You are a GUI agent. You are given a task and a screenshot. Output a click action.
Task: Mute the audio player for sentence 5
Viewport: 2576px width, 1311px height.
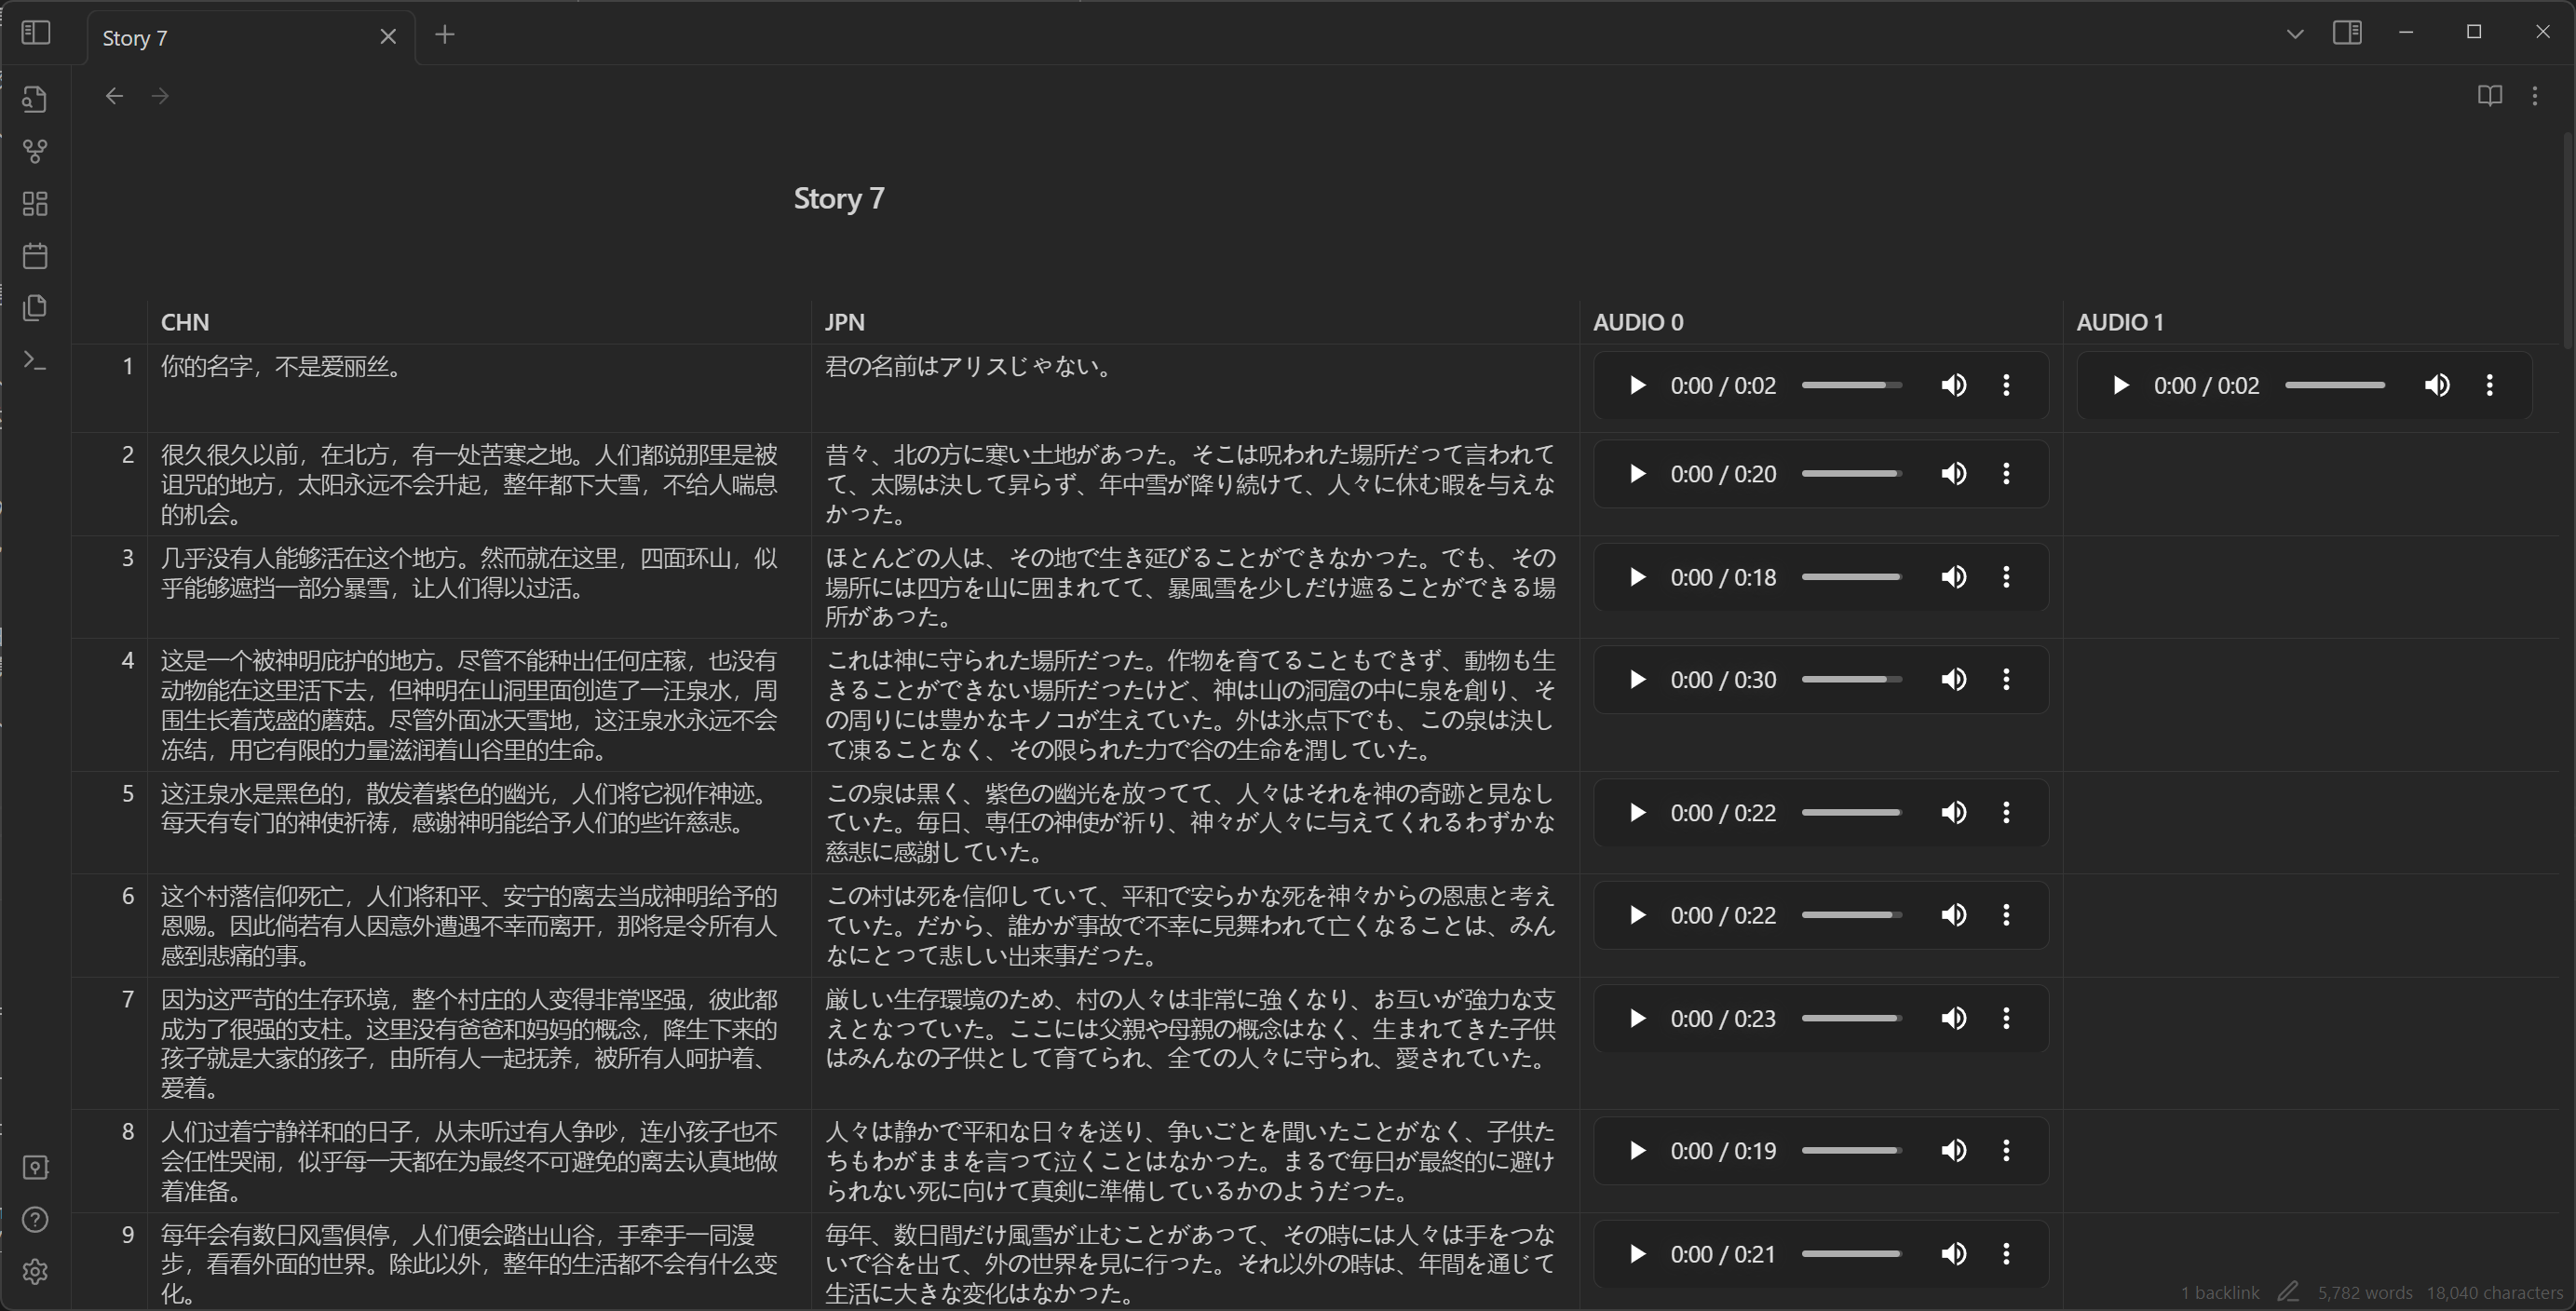point(1954,812)
